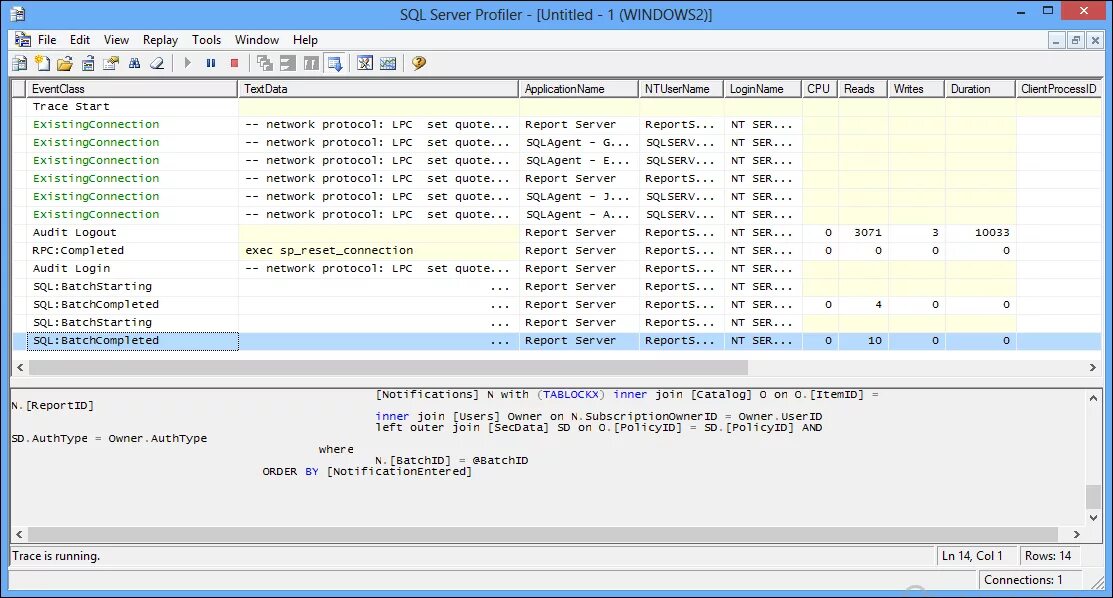Click the down arrow of the query pane scrollbar

[1094, 518]
